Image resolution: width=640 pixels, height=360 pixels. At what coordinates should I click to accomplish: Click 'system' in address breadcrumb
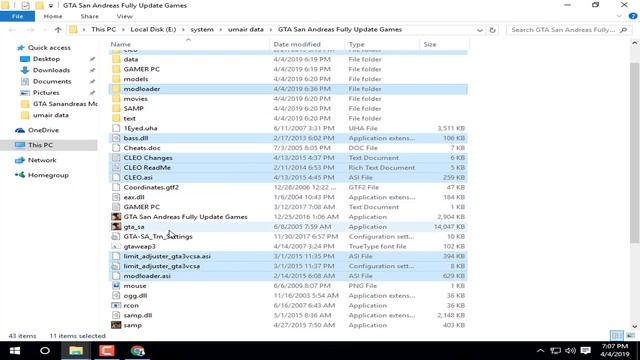tap(202, 29)
